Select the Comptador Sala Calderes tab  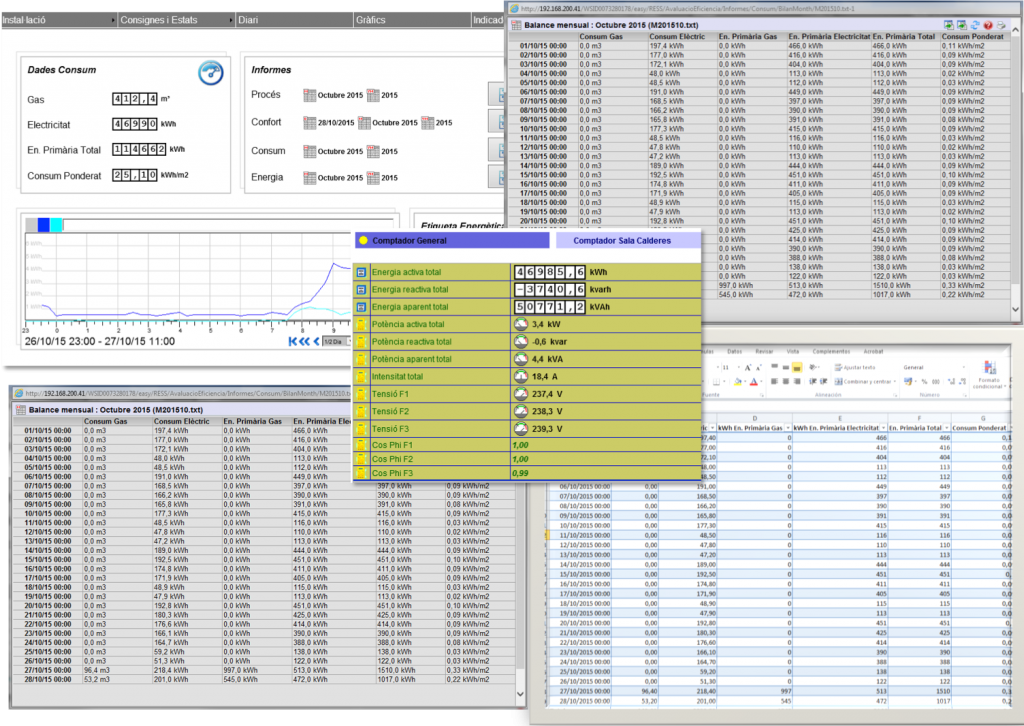(628, 240)
